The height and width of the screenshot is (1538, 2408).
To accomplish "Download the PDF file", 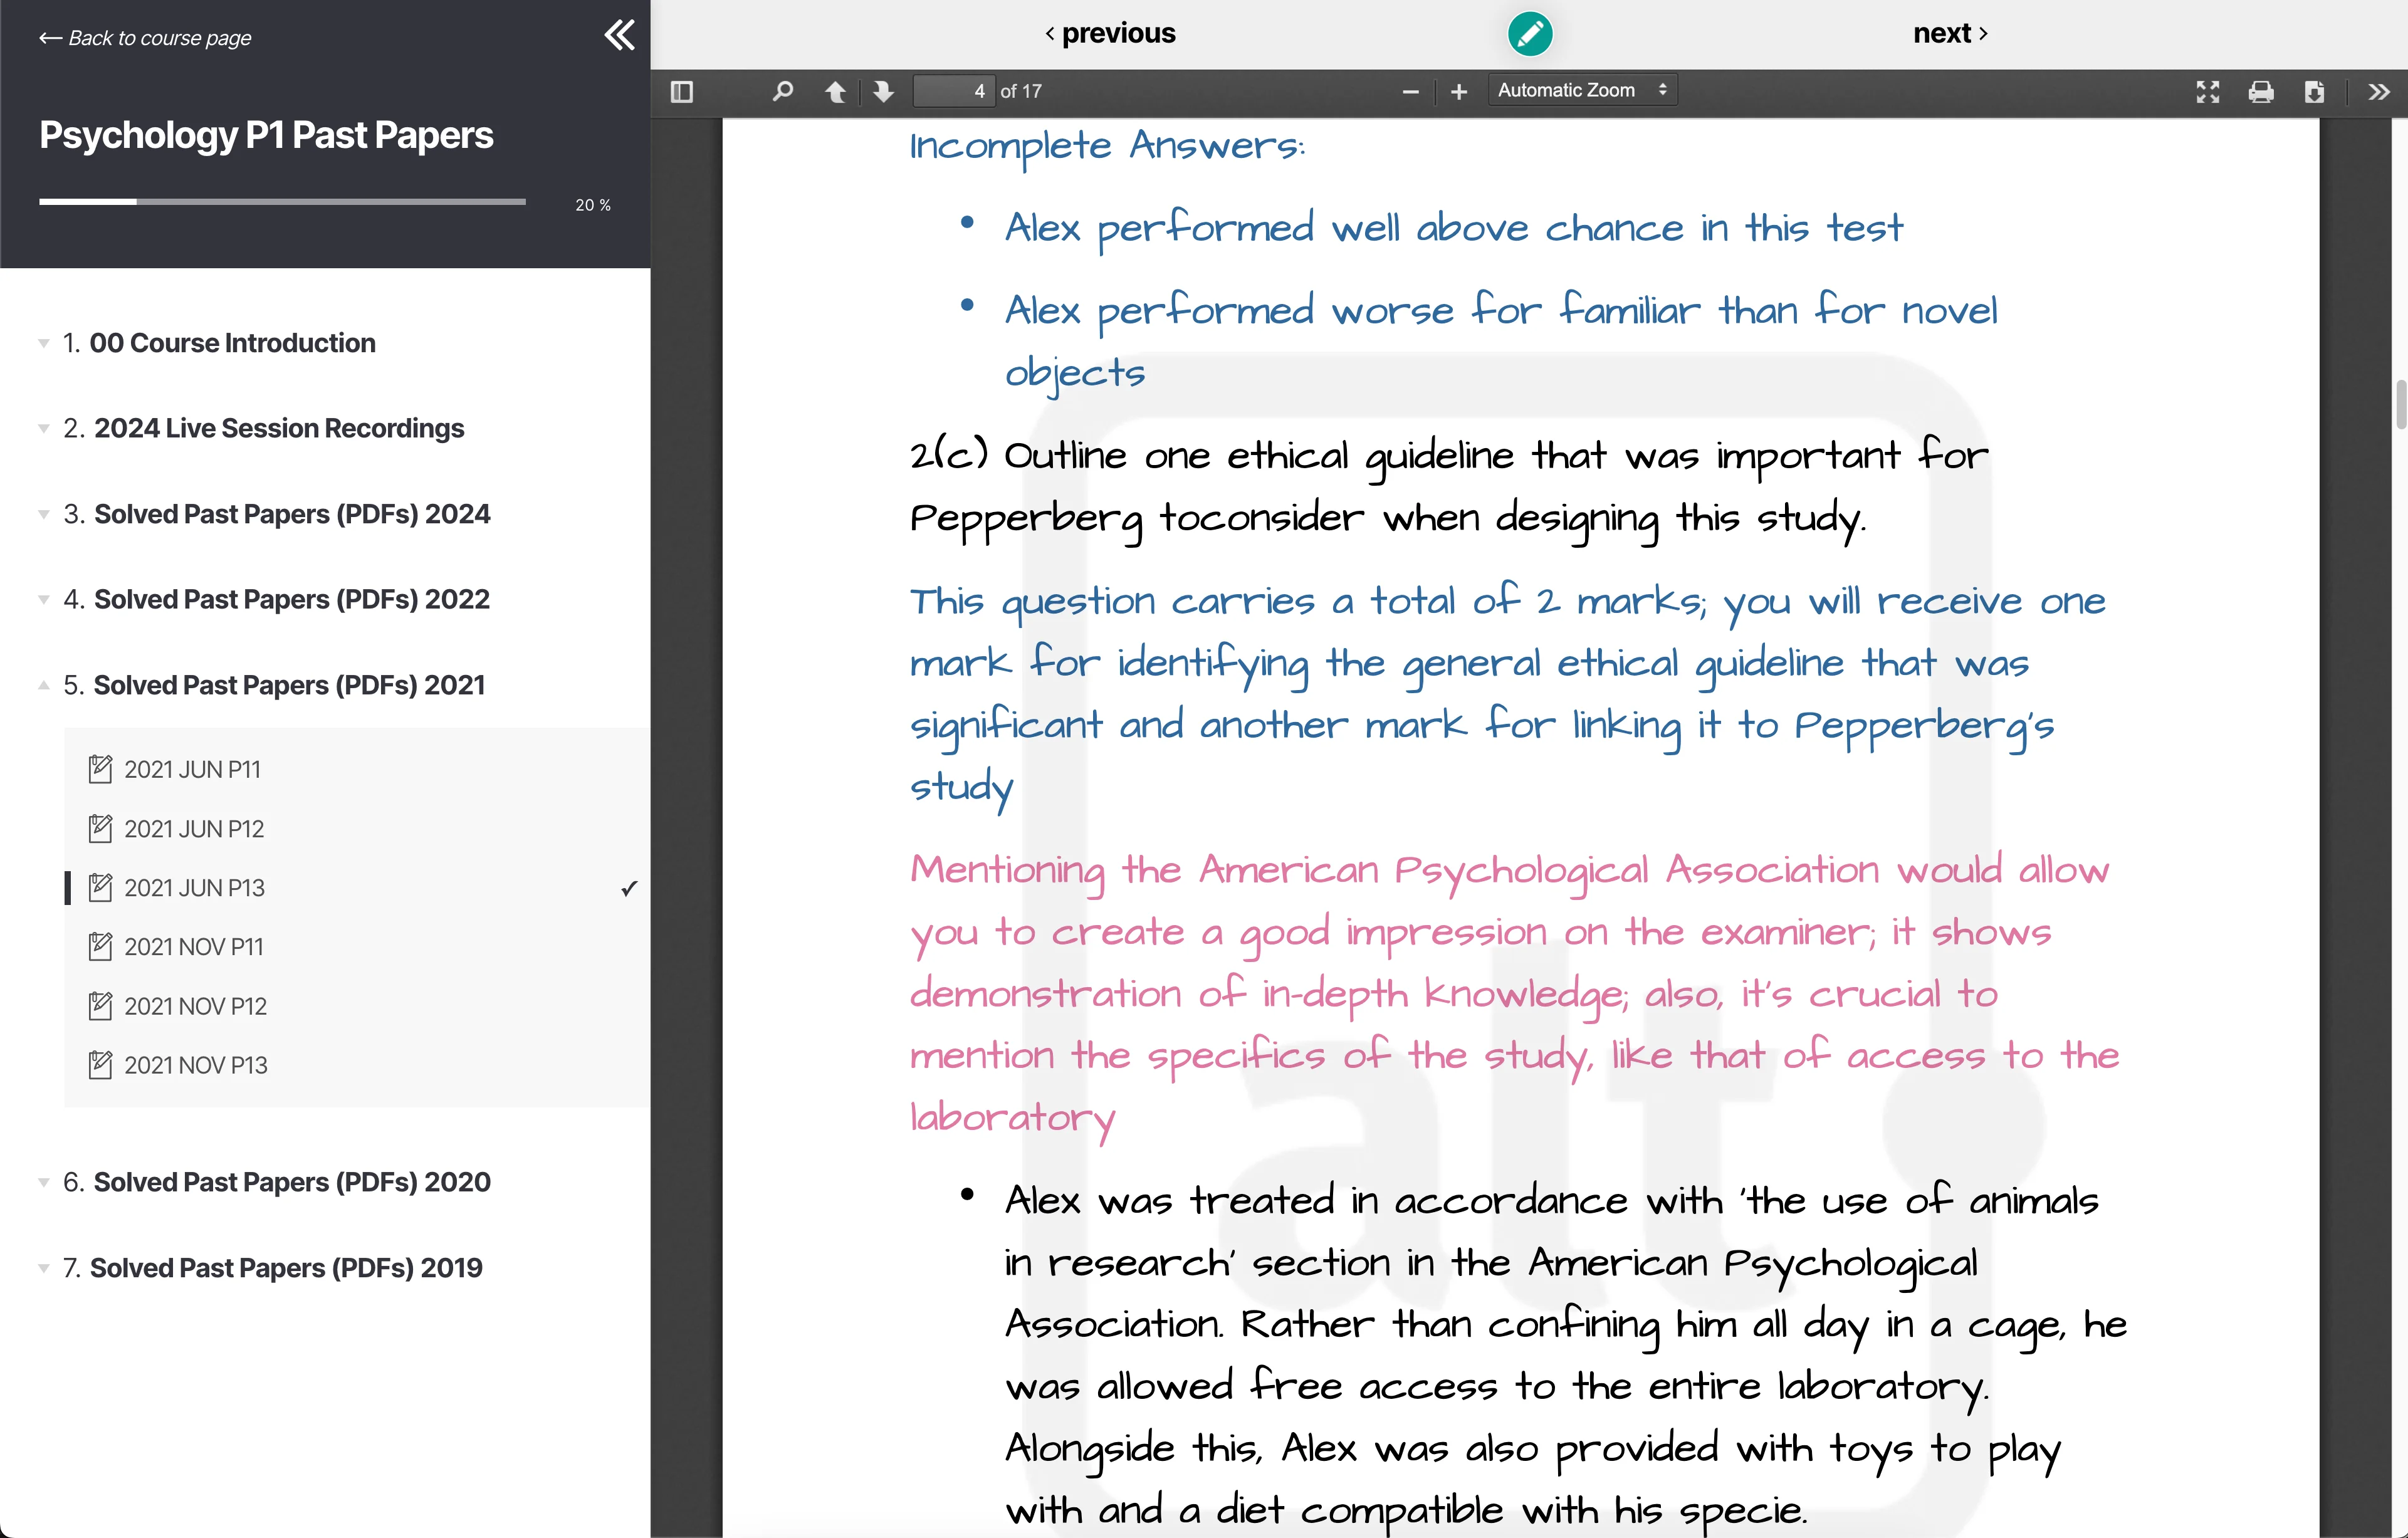I will (2313, 92).
